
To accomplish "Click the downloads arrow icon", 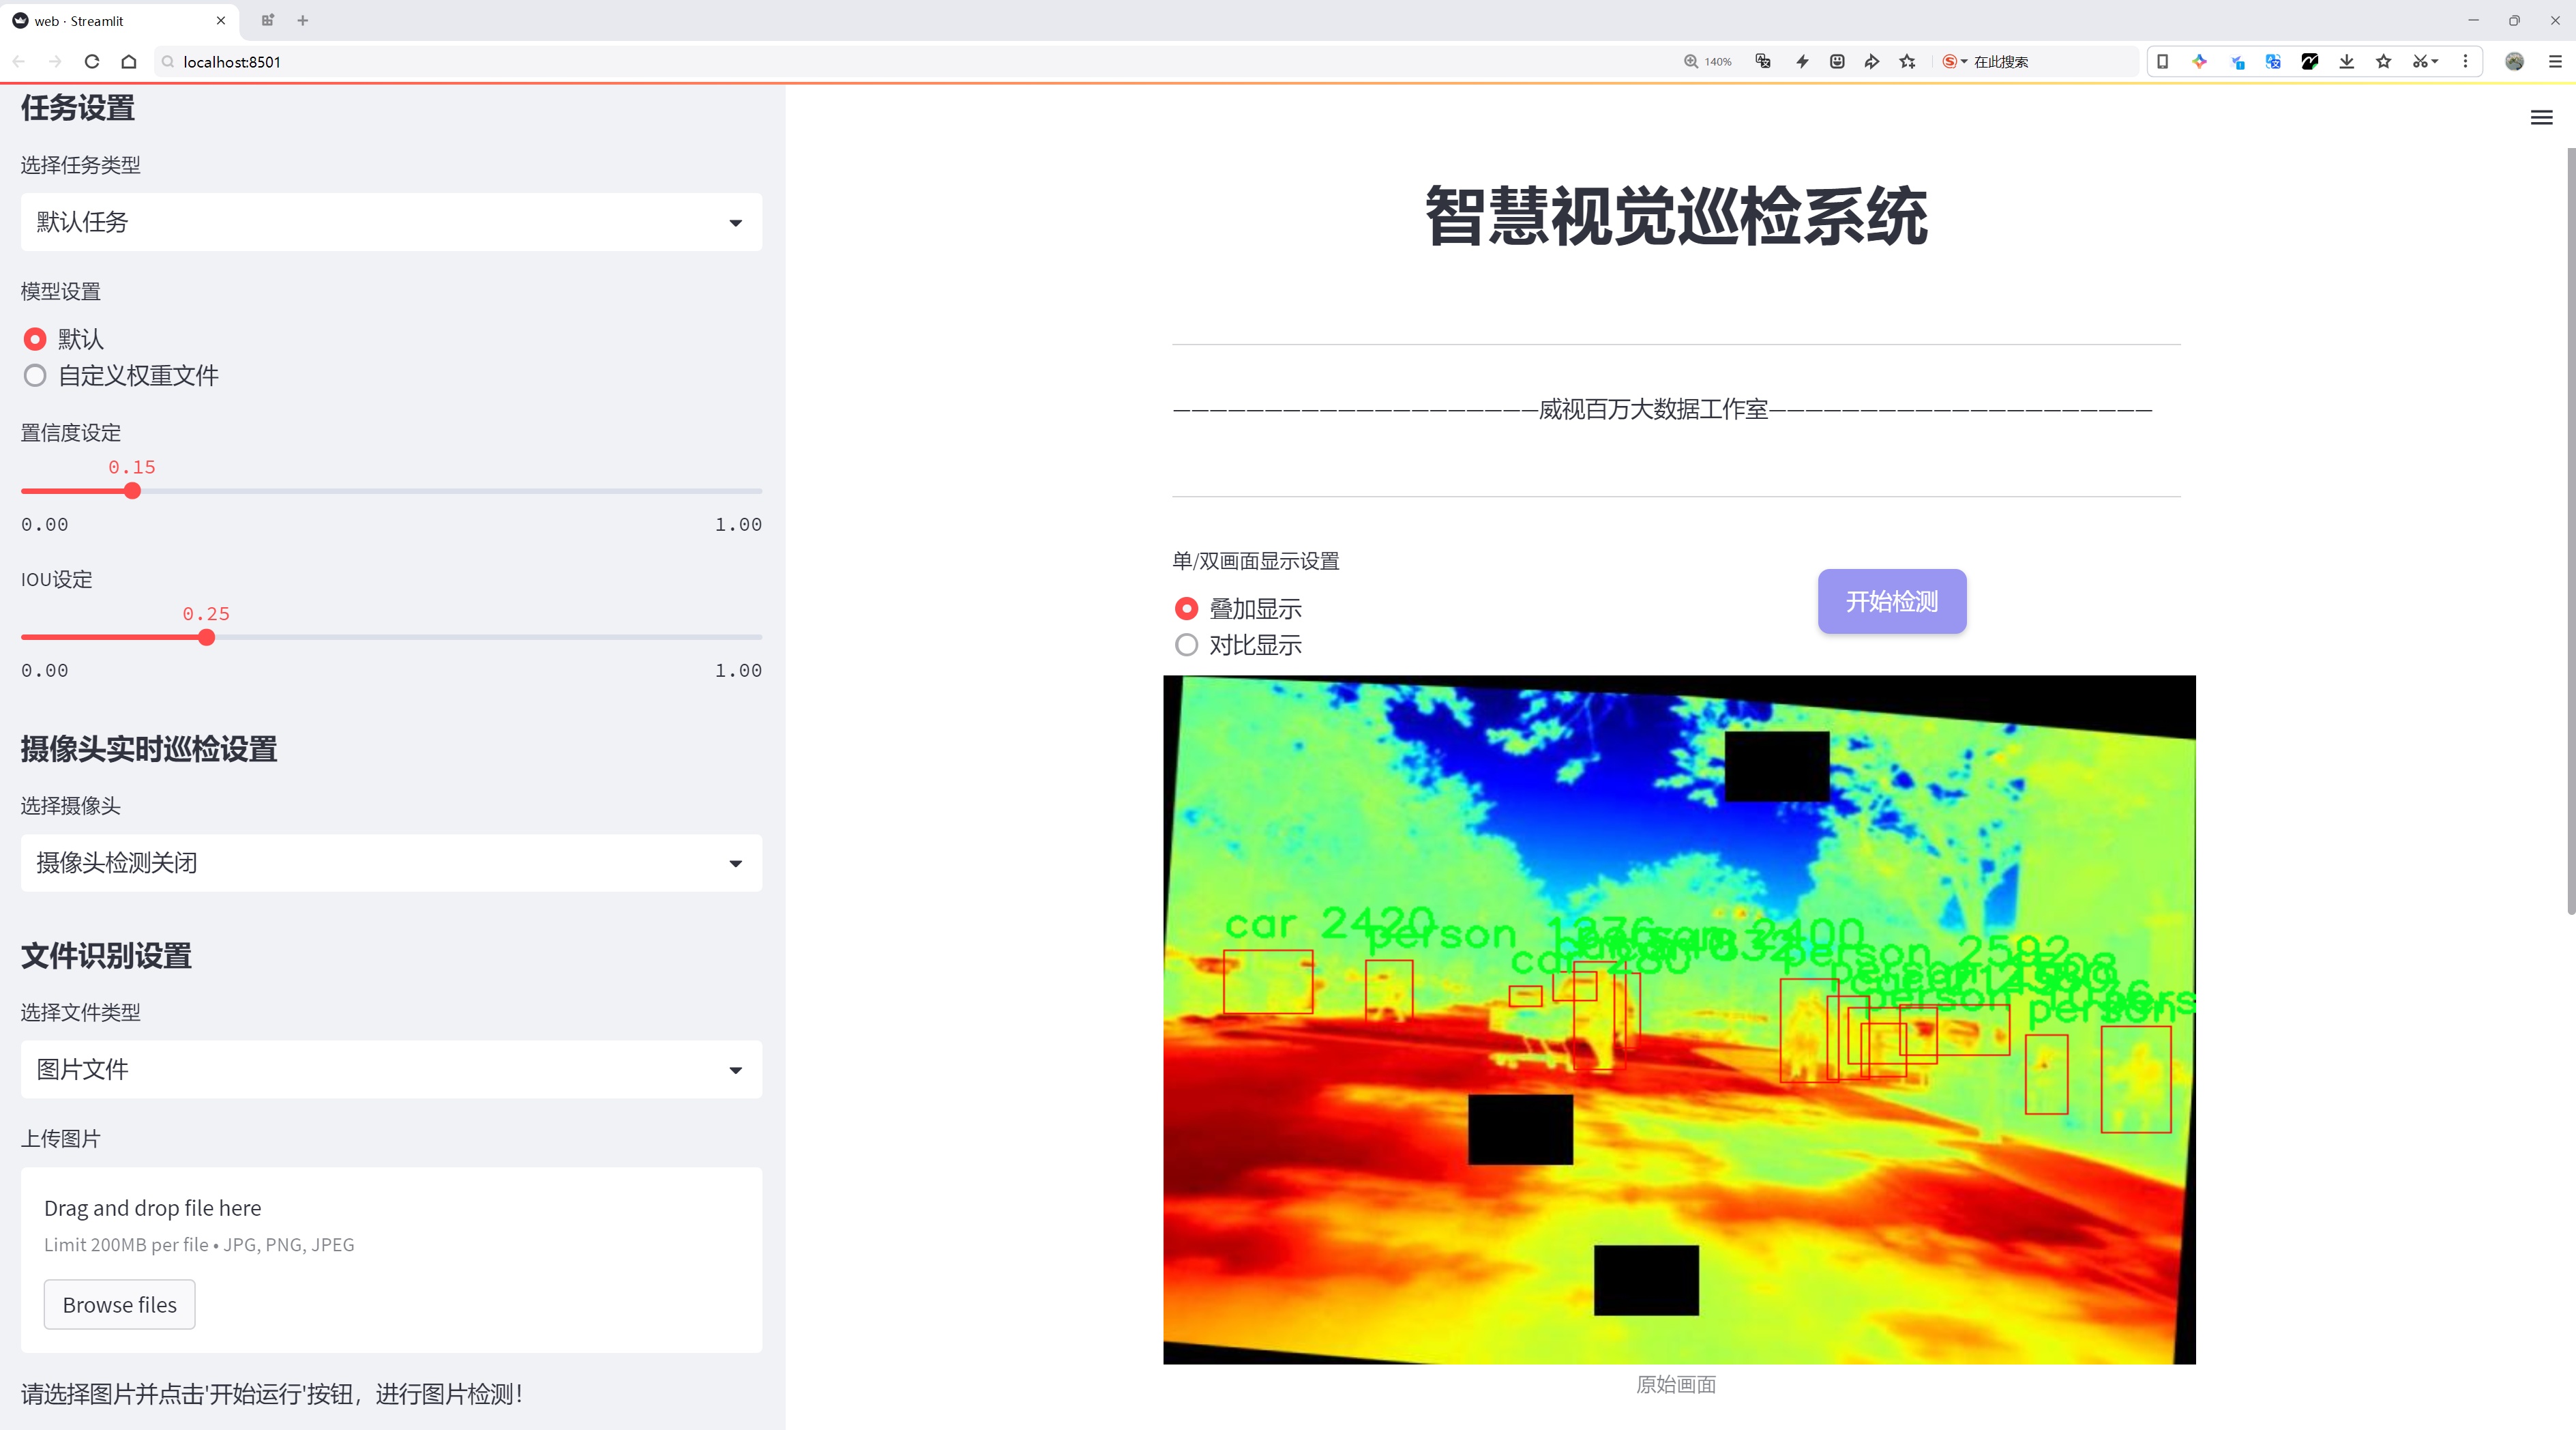I will coord(2346,62).
